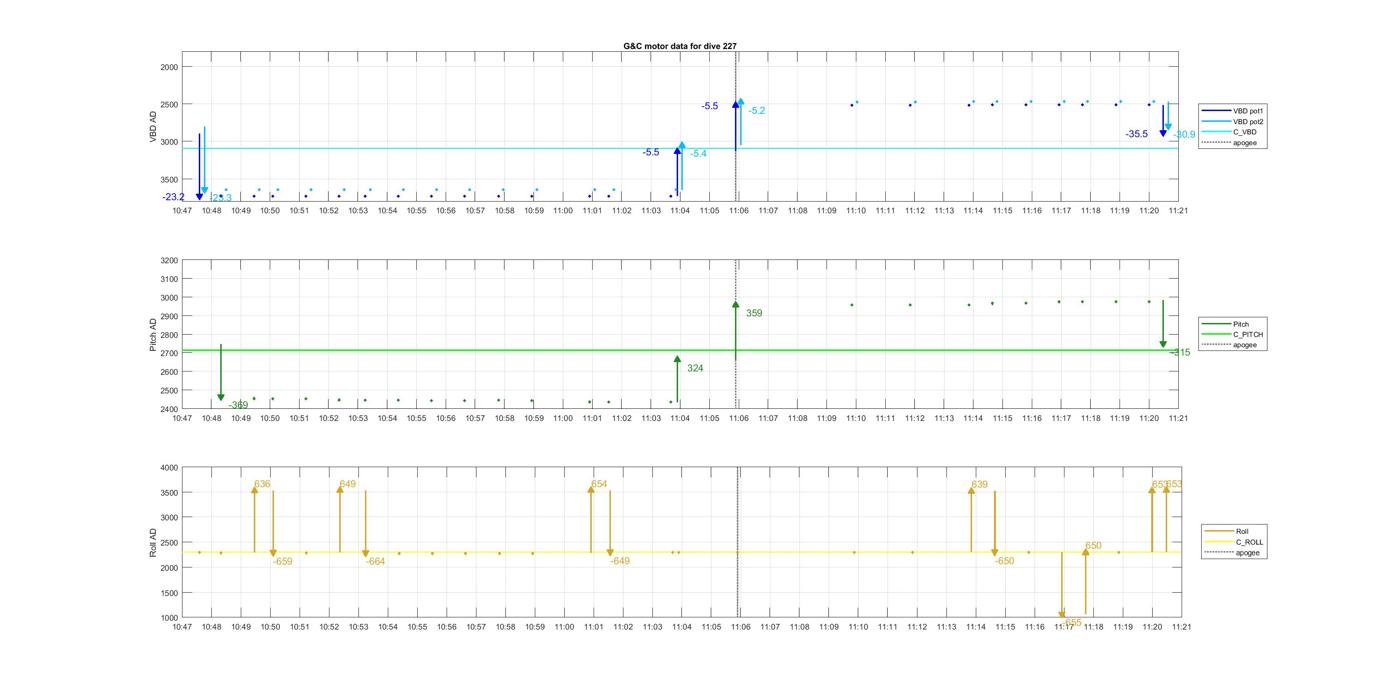Click the '3200' tick on Pitch axis

coord(169,261)
